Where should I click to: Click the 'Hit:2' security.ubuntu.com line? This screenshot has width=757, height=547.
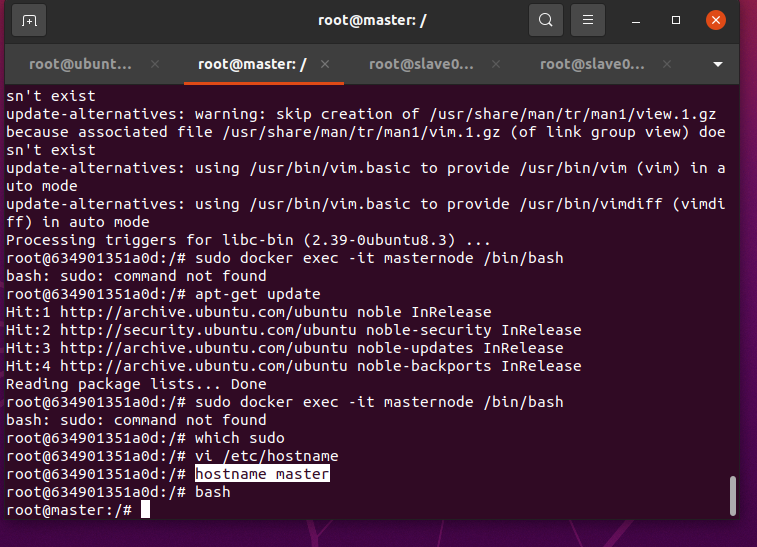[294, 330]
